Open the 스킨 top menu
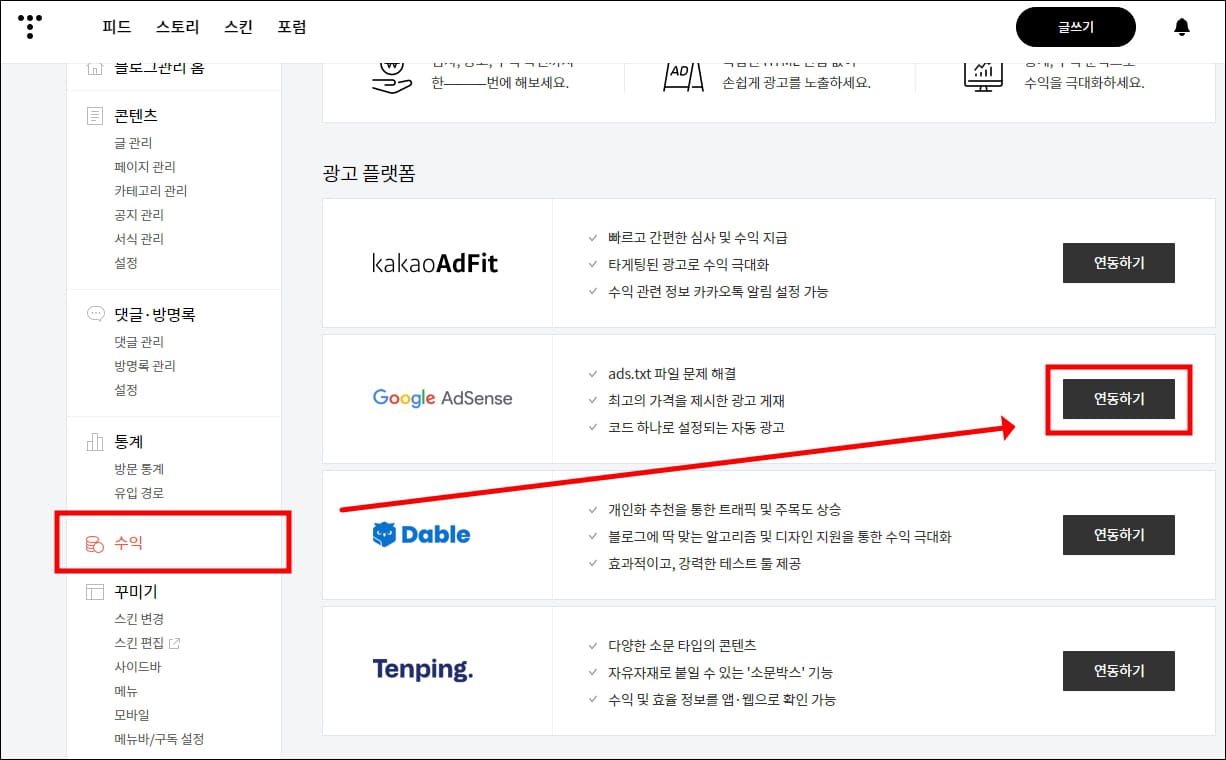 [x=239, y=27]
